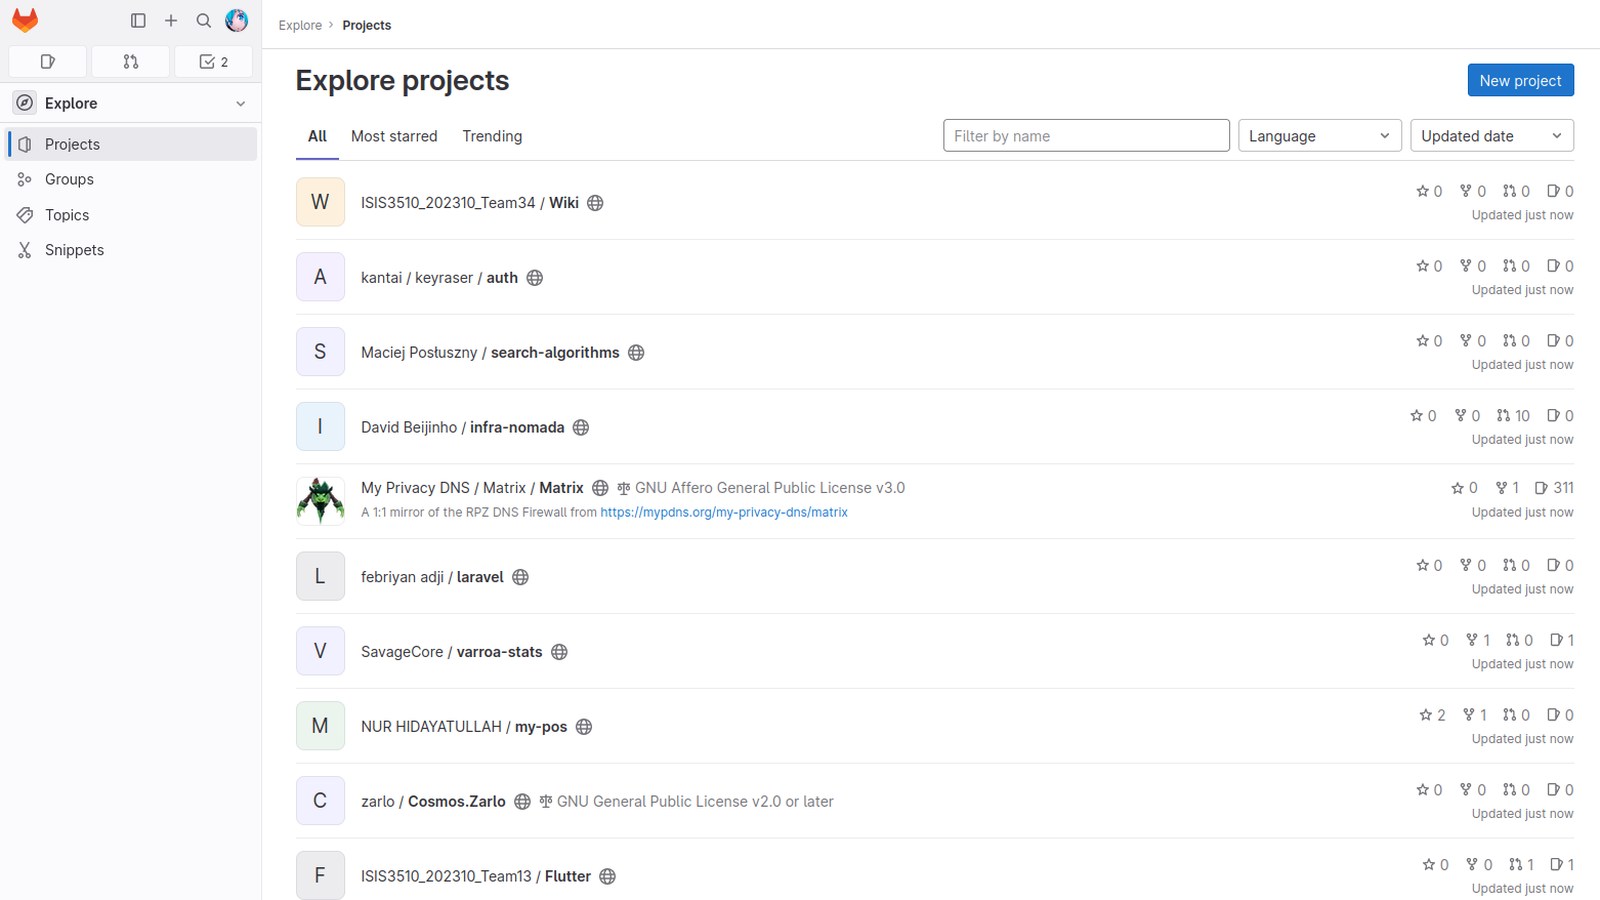Open the ISIS3510_202310_Team13 / Flutter project
Viewport: 1600px width, 900px height.
coord(475,876)
